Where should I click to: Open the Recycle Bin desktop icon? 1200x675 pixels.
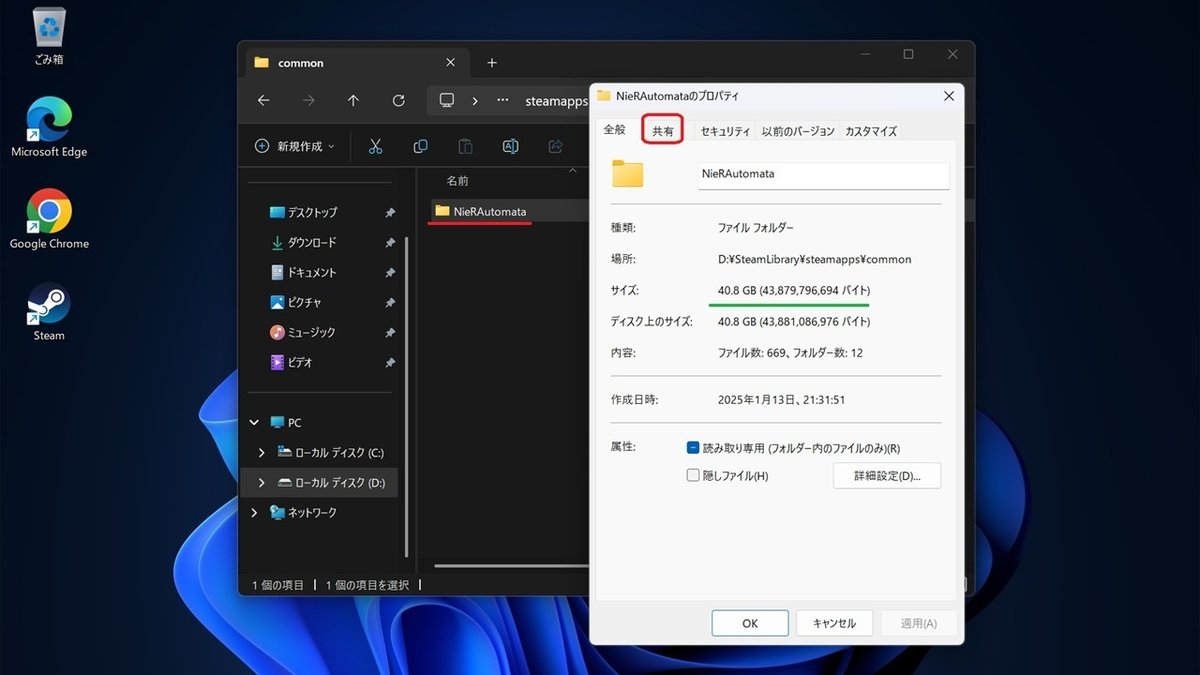pos(49,37)
